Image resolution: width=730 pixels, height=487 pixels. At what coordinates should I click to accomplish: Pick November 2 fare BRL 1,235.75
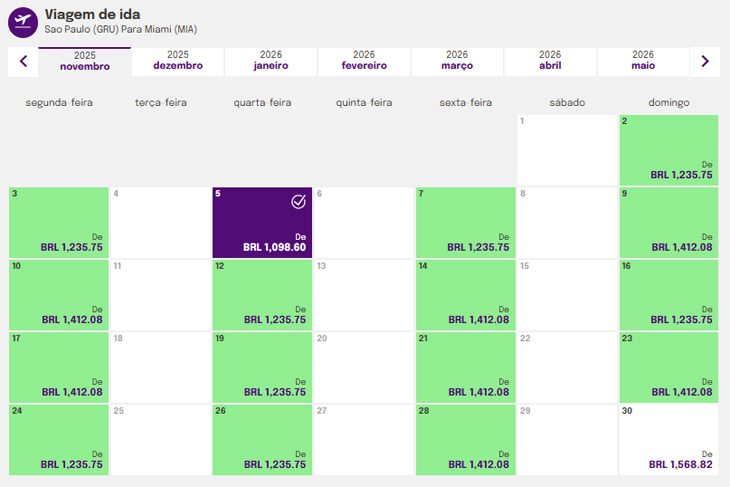tap(668, 150)
